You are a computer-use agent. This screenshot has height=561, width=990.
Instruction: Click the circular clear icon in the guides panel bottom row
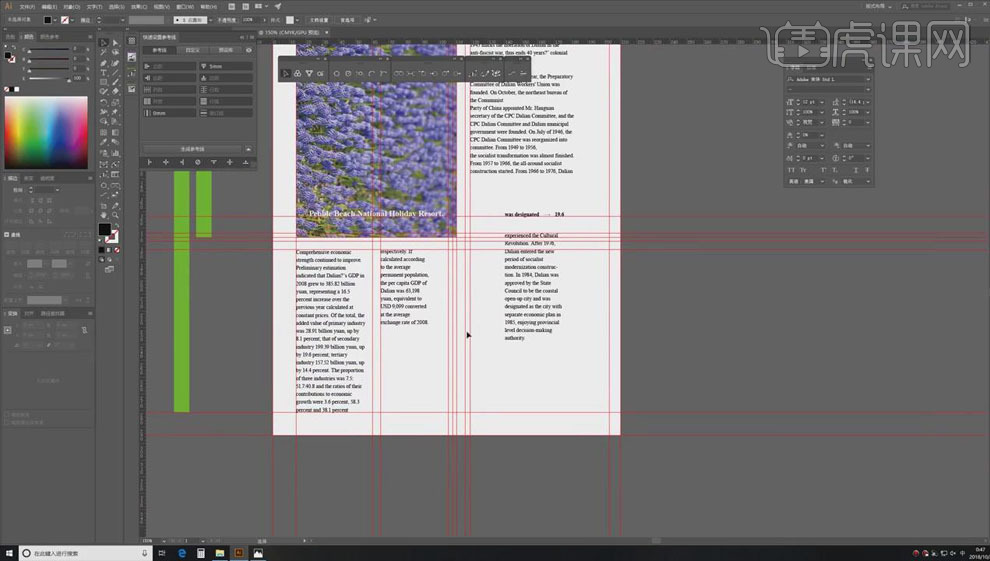[198, 162]
